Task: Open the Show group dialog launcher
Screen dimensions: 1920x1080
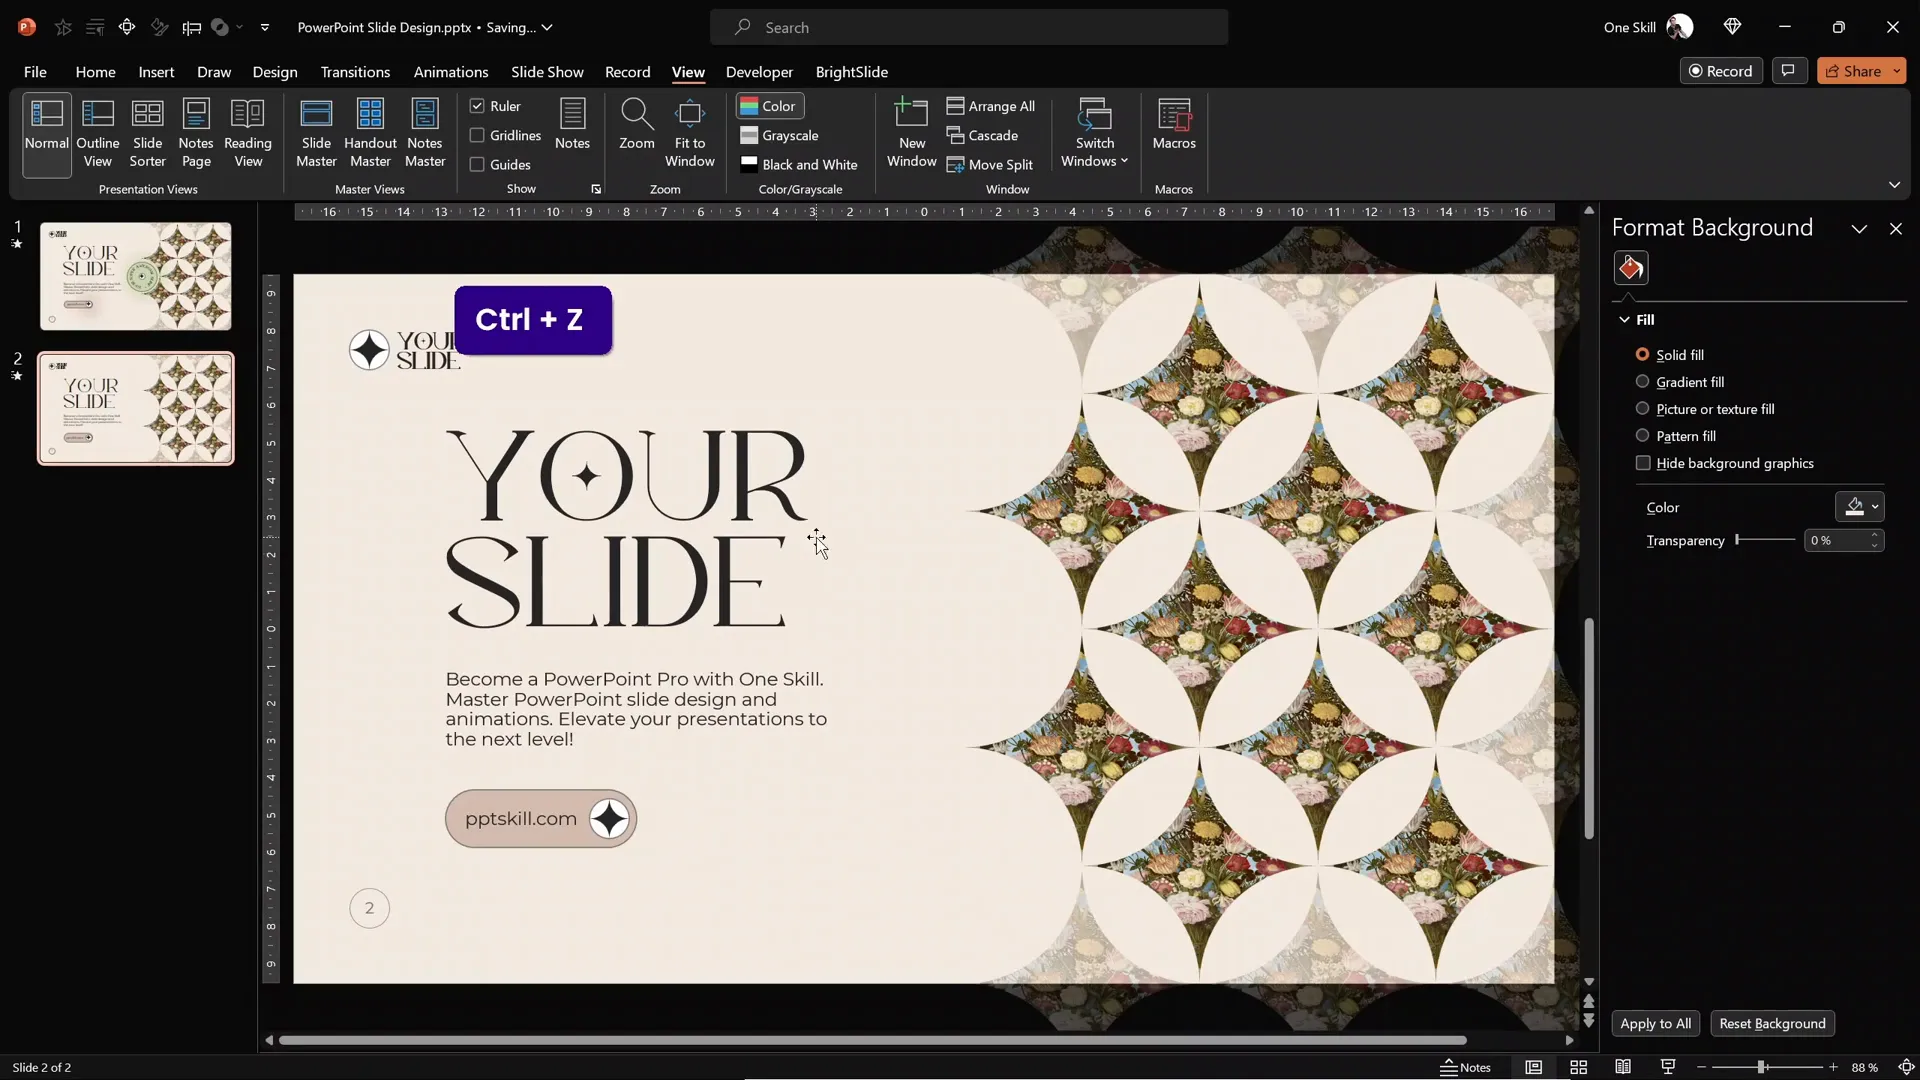Action: click(596, 189)
